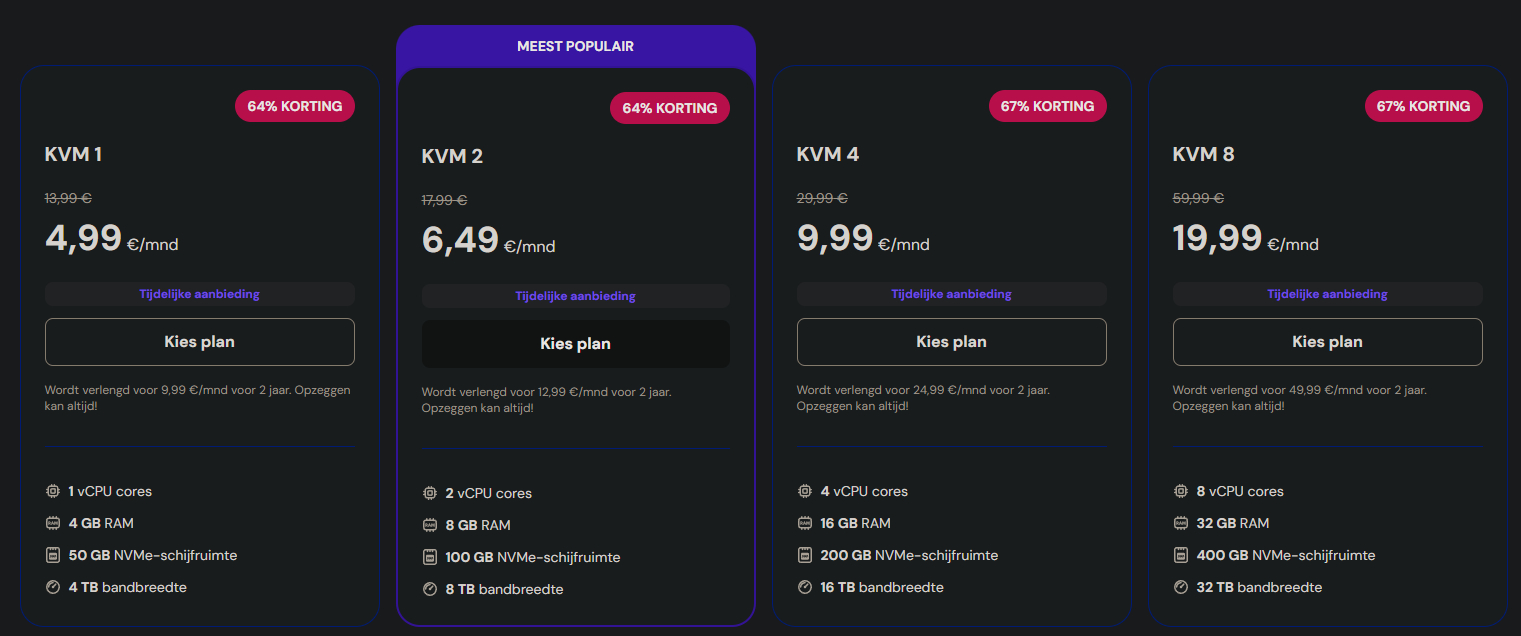Screen dimensions: 1521x636
Task: Click the bandwidth icon under KVM 8
Action: (1179, 587)
